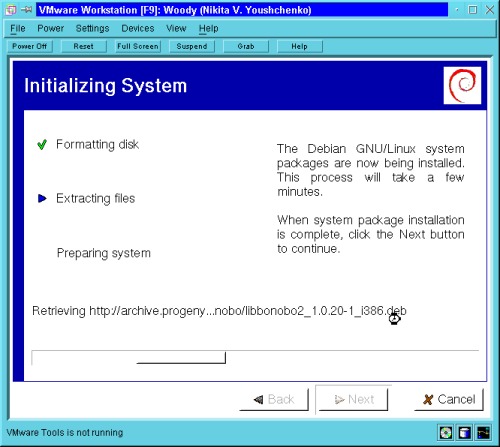This screenshot has width=500, height=447.
Task: Click the pin icon in title bar
Action: 26,10
